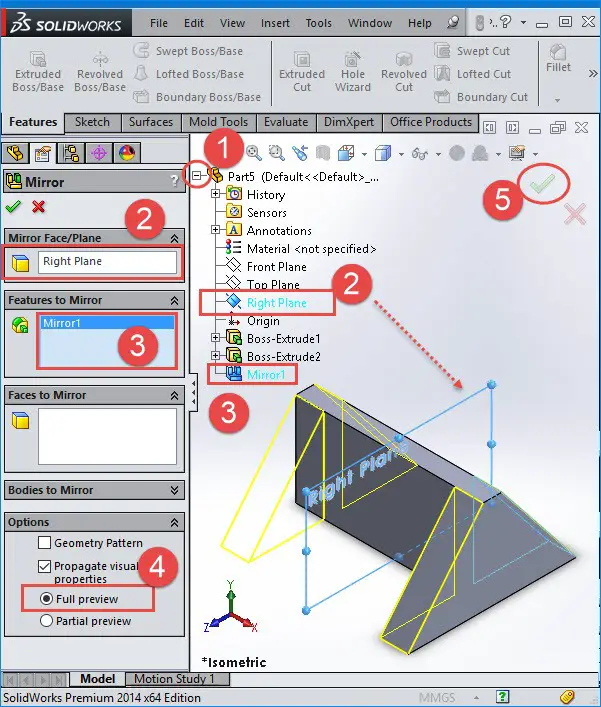Expand the Boss-Extrude1 feature node

point(216,338)
